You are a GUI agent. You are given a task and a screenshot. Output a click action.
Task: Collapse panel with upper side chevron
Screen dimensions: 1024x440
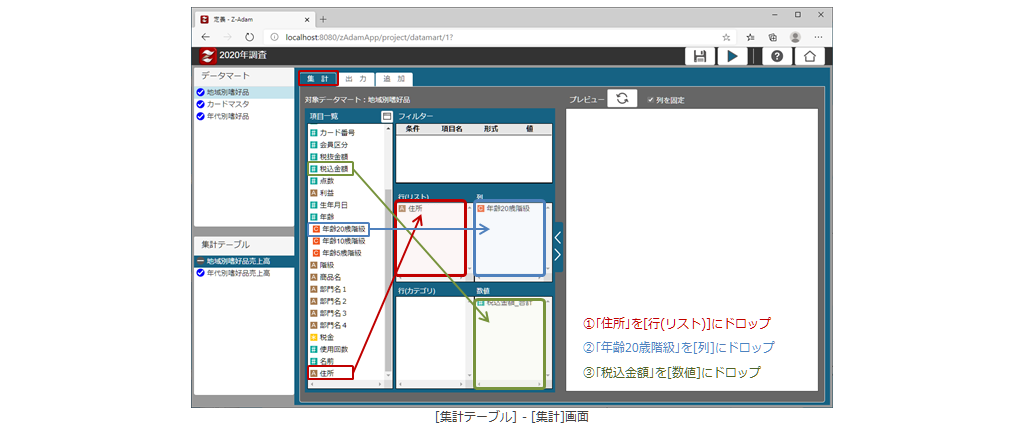[x=558, y=237]
